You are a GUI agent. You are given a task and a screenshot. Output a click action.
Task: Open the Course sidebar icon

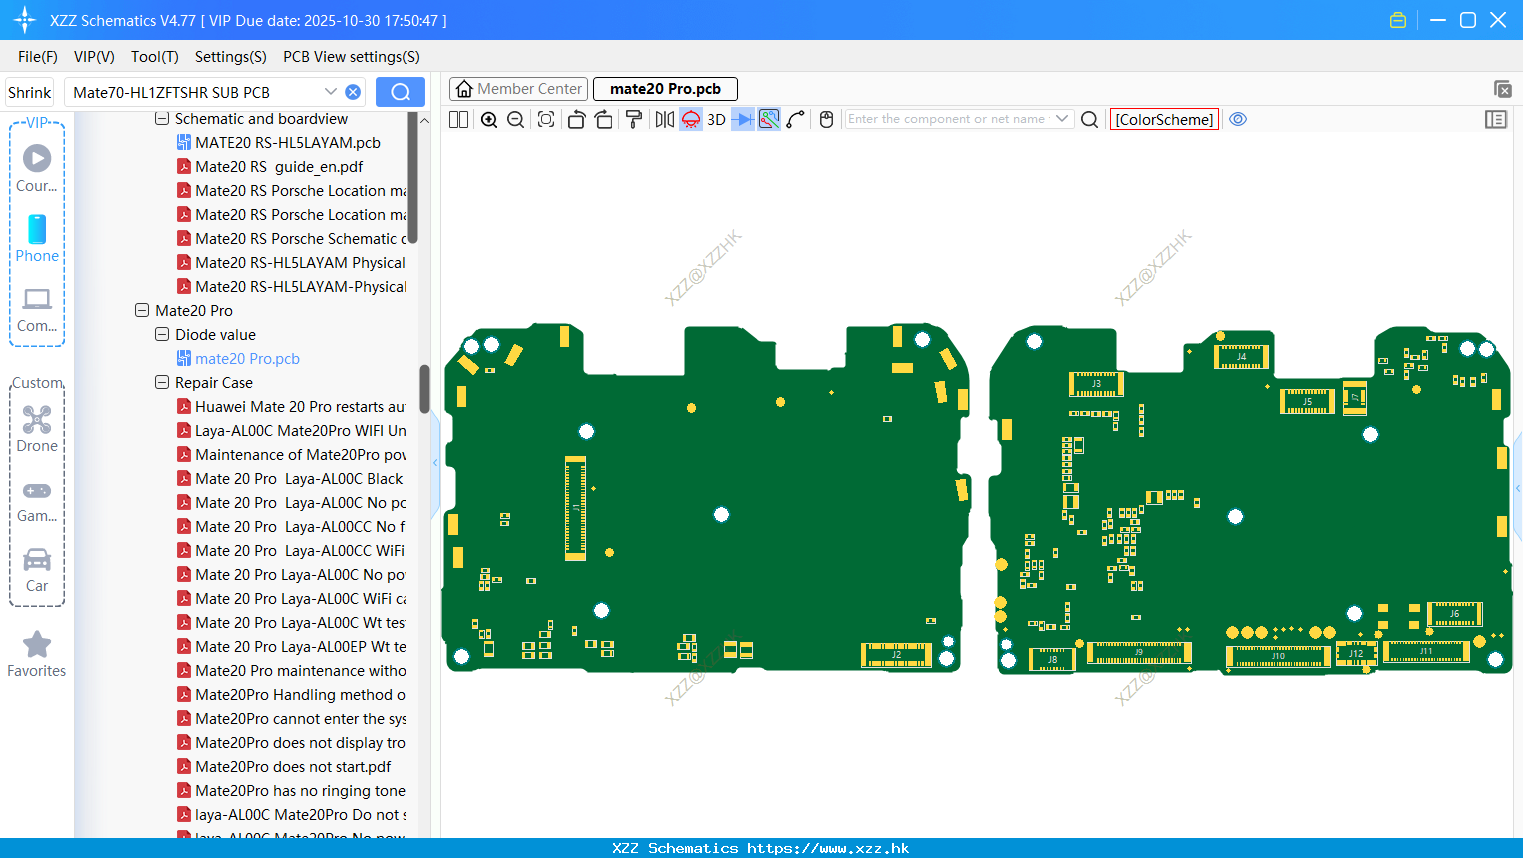tap(37, 168)
